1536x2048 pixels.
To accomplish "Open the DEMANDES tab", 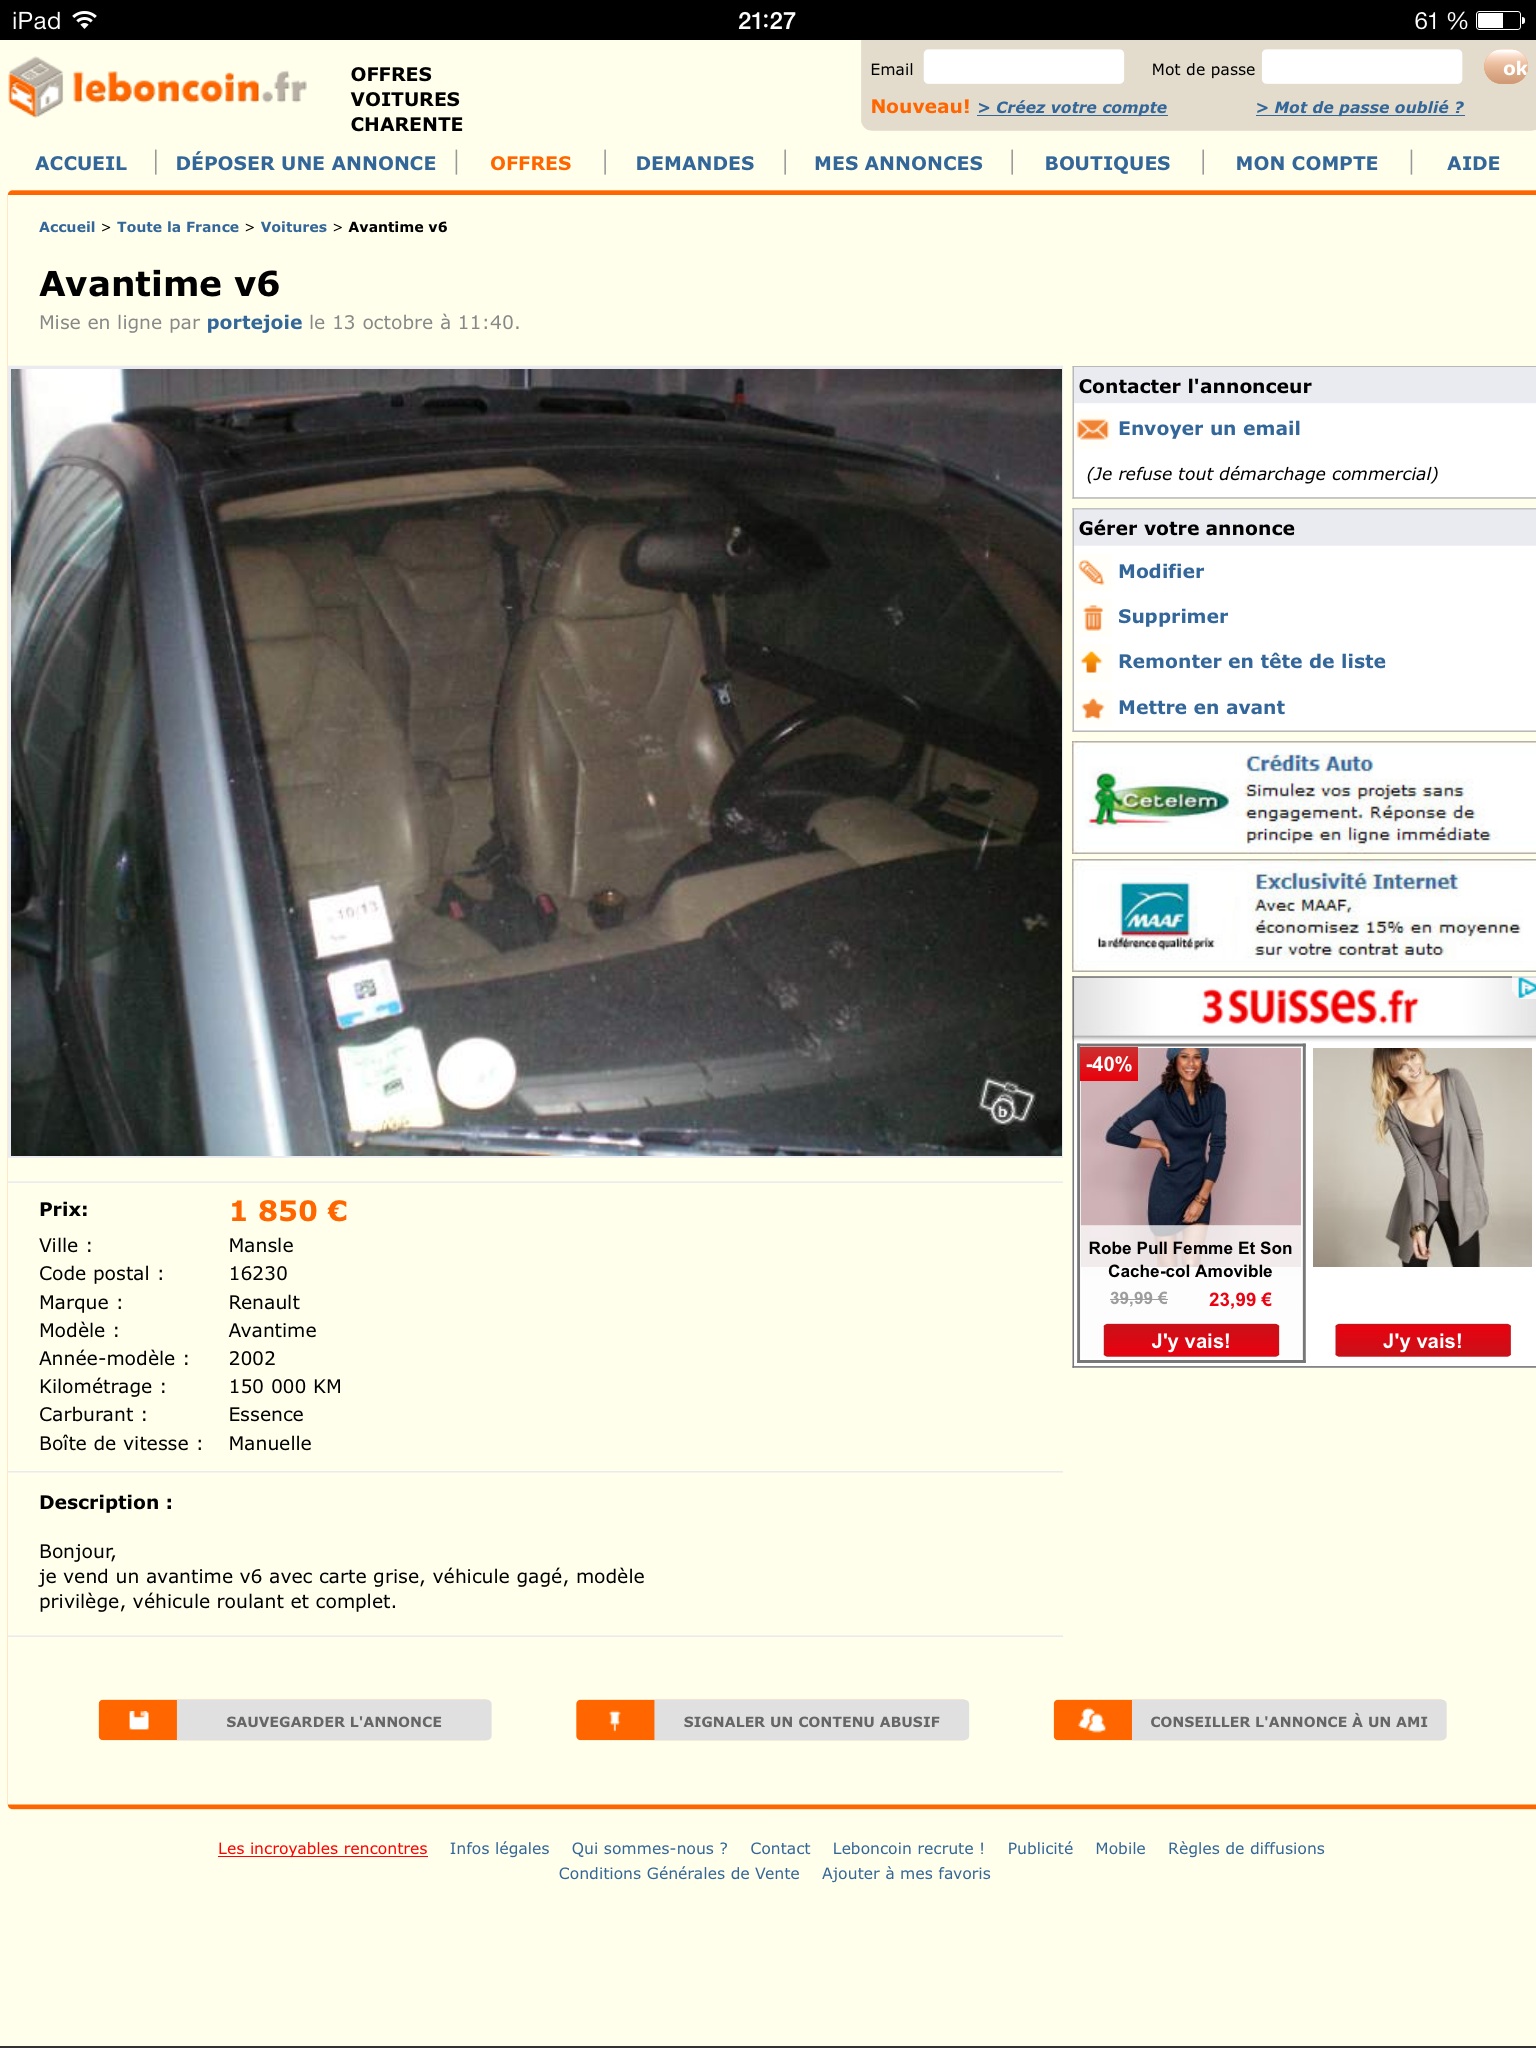I will [695, 163].
